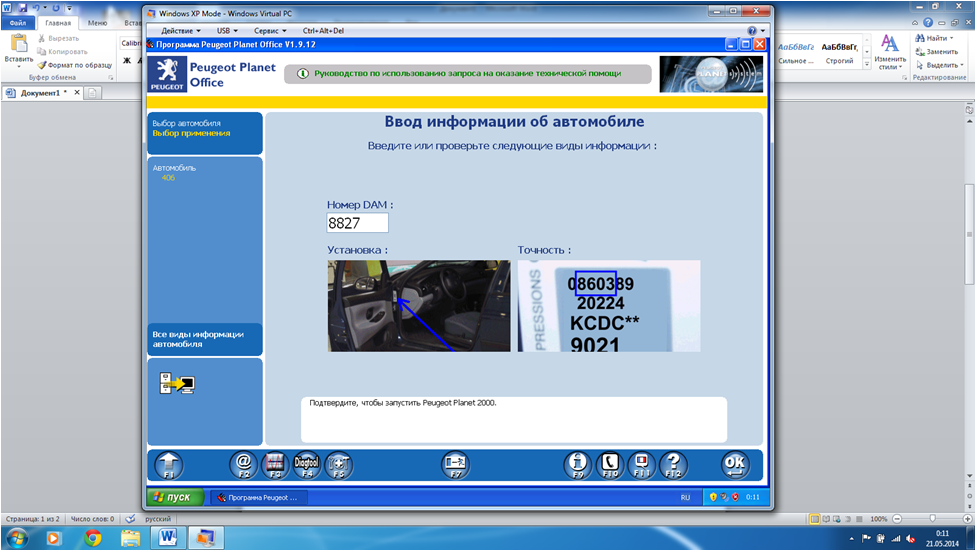Click the car door installation photo
This screenshot has height=551, width=976.
[419, 306]
